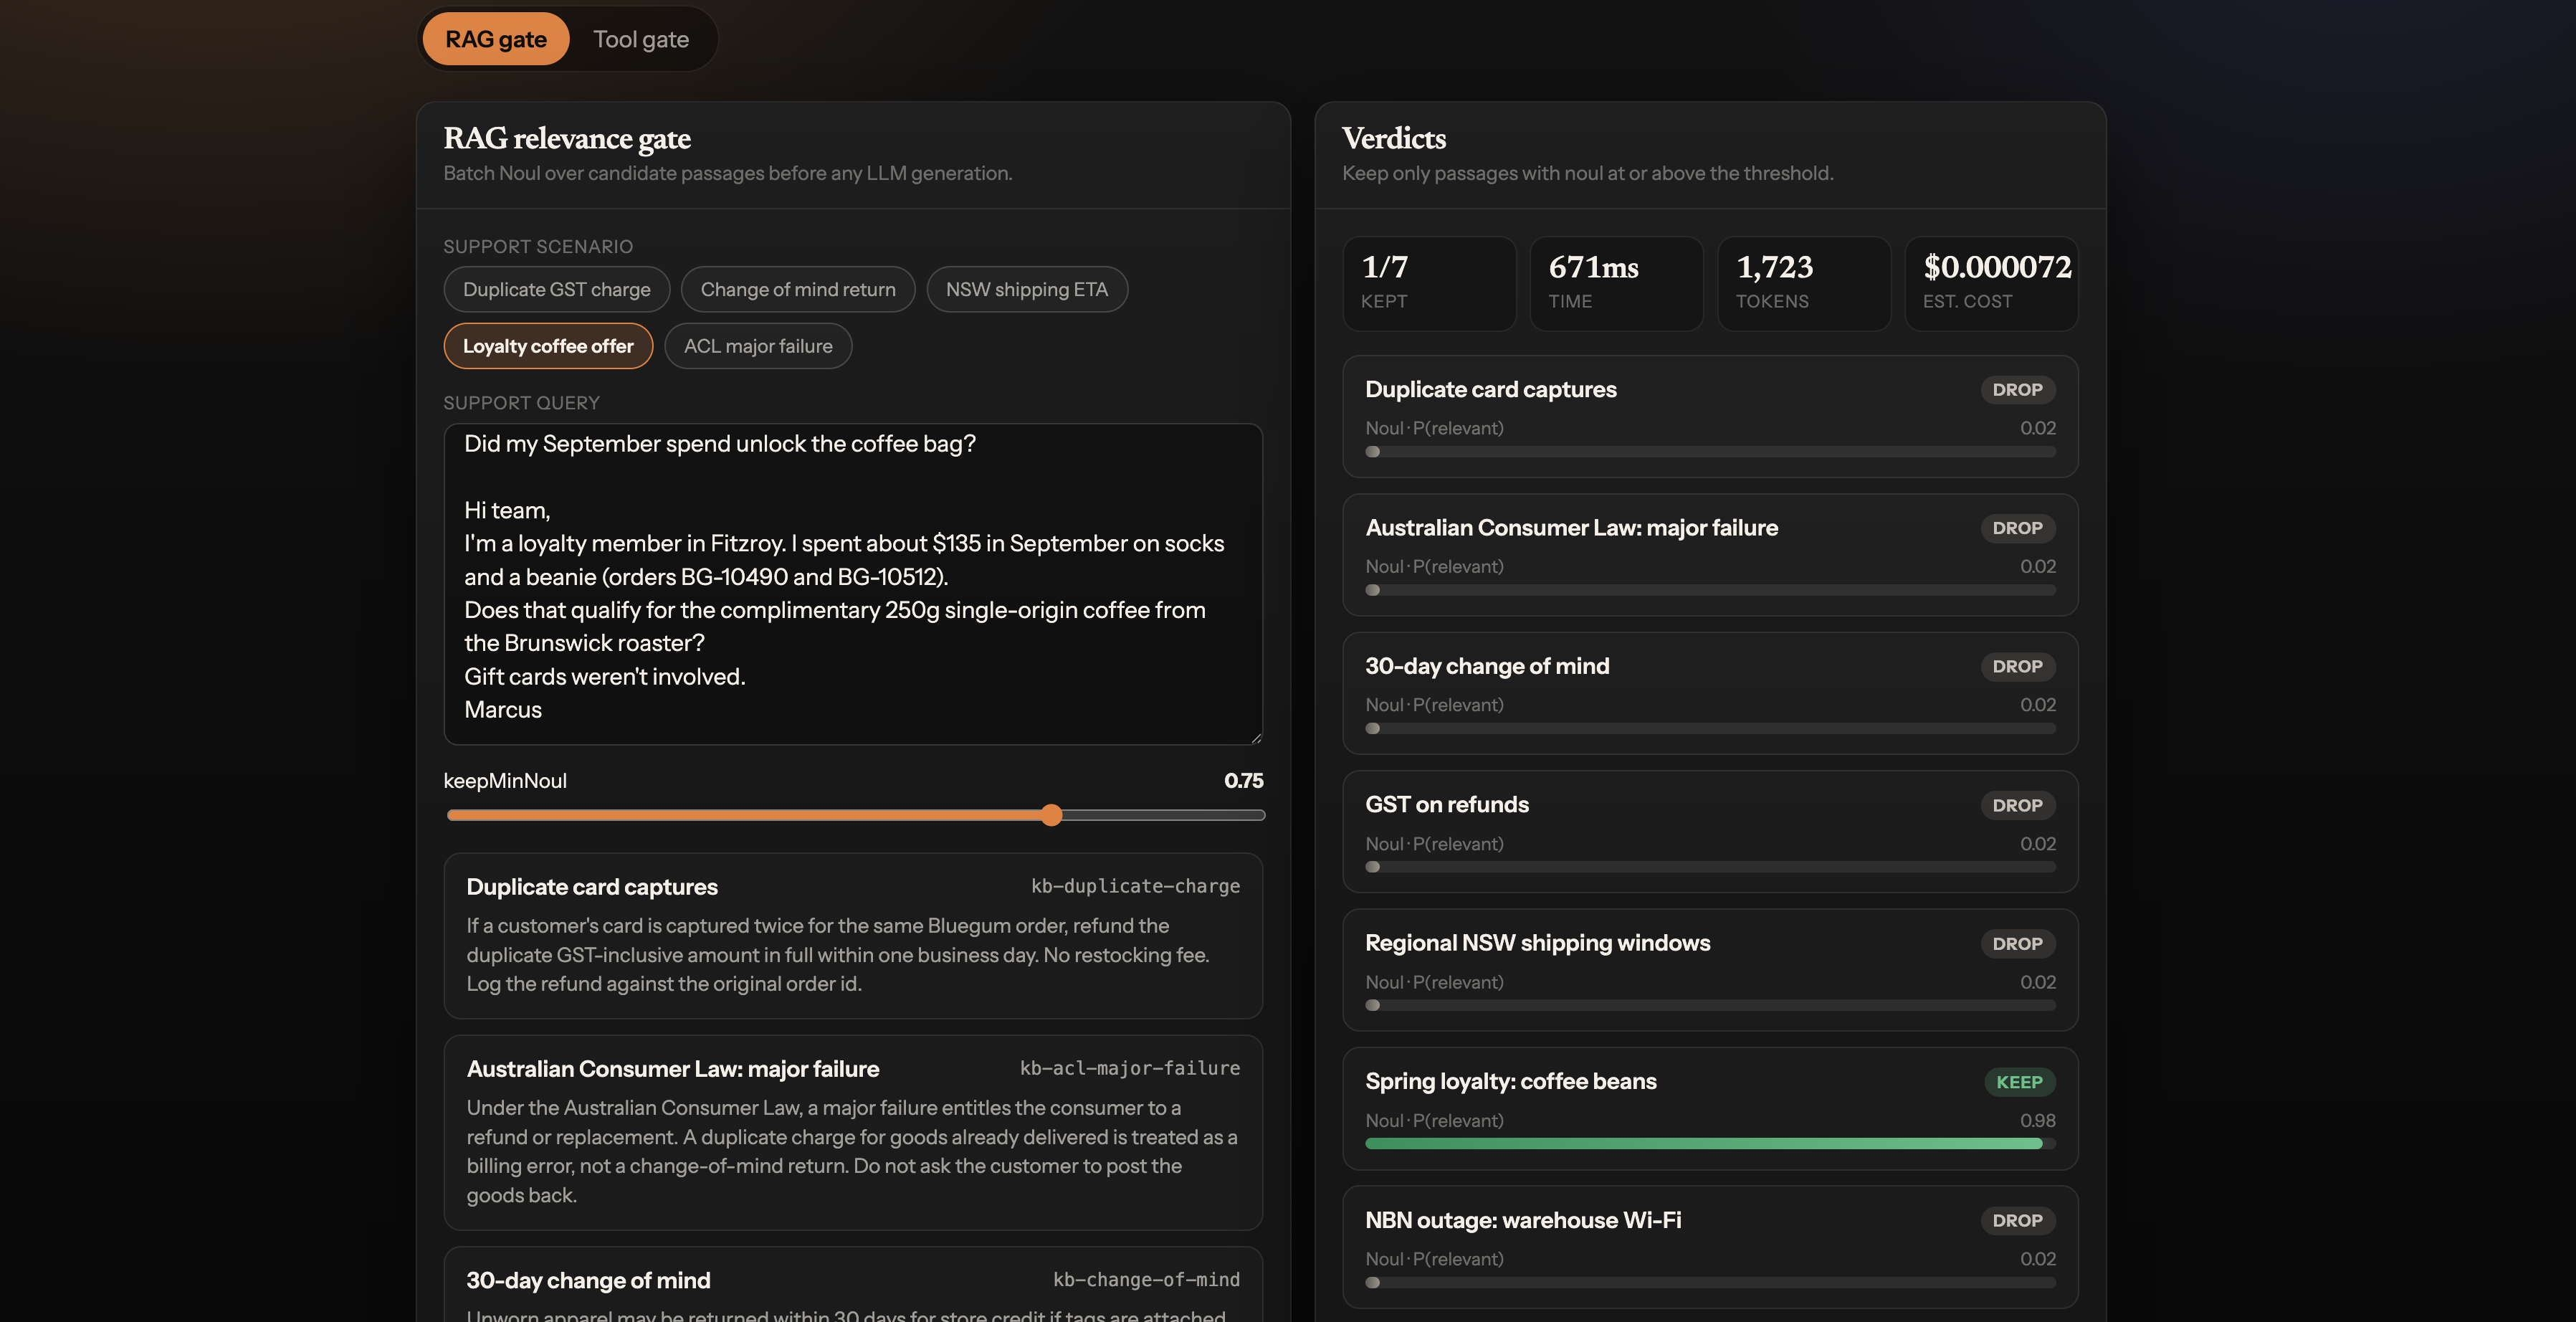Viewport: 2576px width, 1322px height.
Task: Click the SUPPORT SCENARIO label
Action: [537, 246]
